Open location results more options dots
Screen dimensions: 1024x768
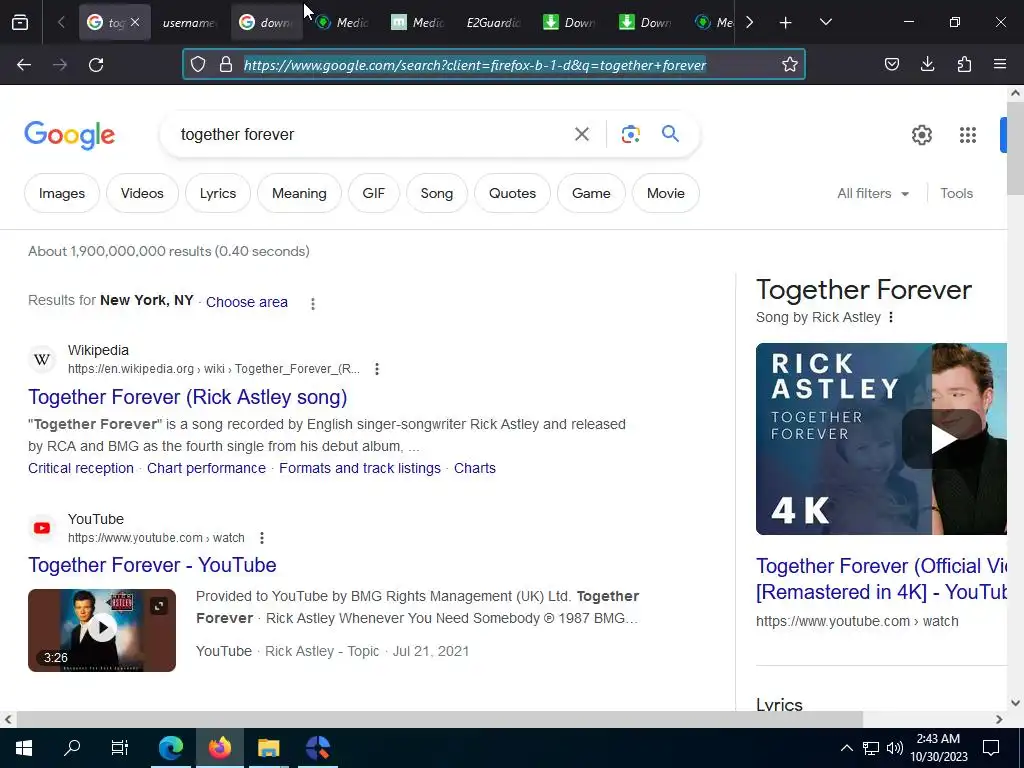coord(313,304)
